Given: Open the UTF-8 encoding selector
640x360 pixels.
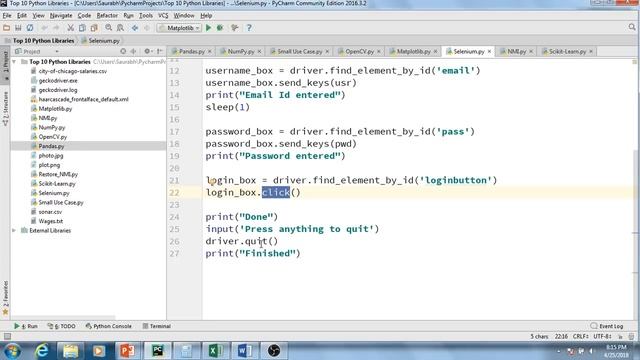Looking at the screenshot, I should (x=602, y=337).
